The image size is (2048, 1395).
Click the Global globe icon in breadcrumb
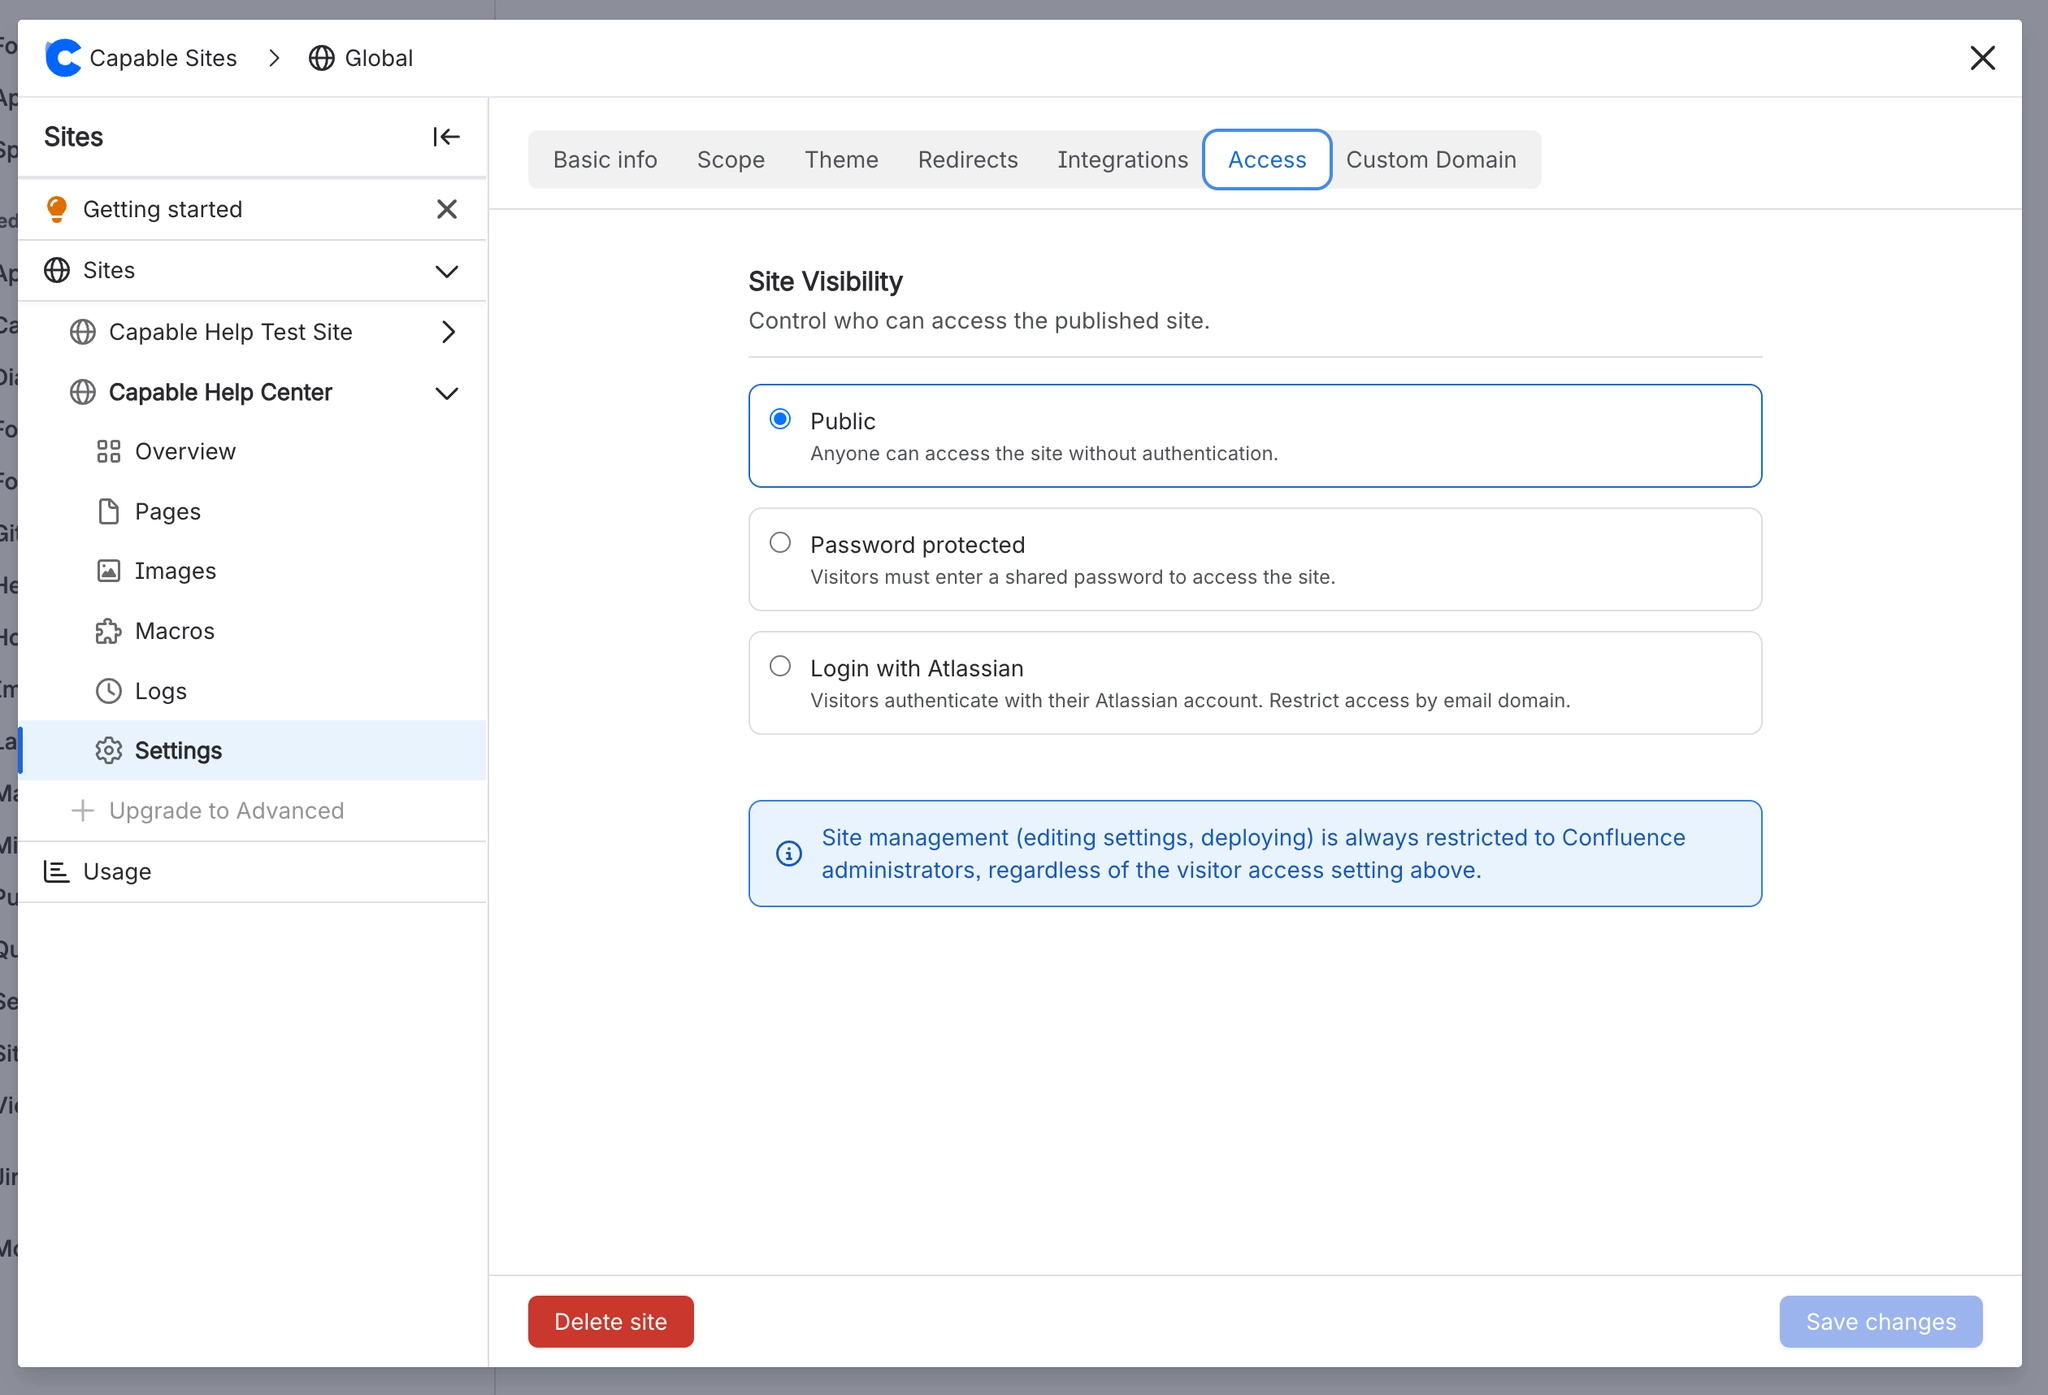(321, 58)
